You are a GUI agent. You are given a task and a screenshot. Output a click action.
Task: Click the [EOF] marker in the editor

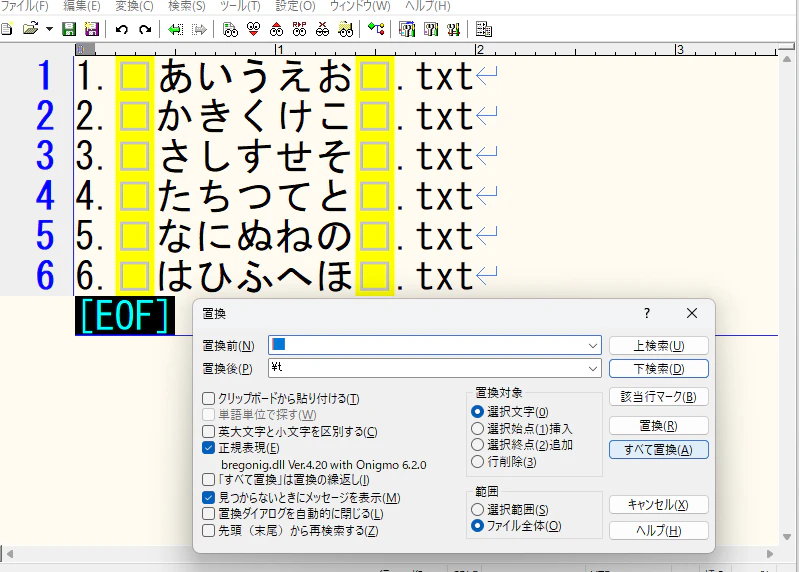coord(125,316)
